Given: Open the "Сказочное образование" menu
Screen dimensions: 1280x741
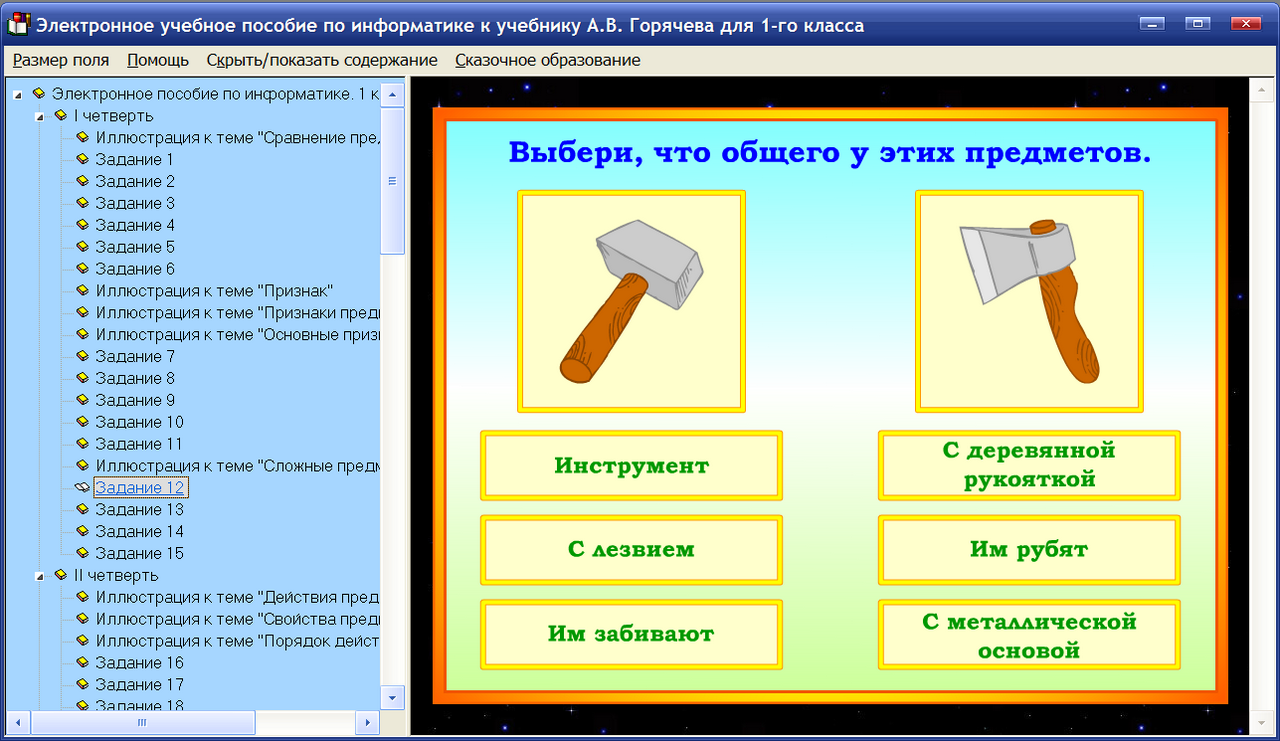Looking at the screenshot, I should (546, 60).
